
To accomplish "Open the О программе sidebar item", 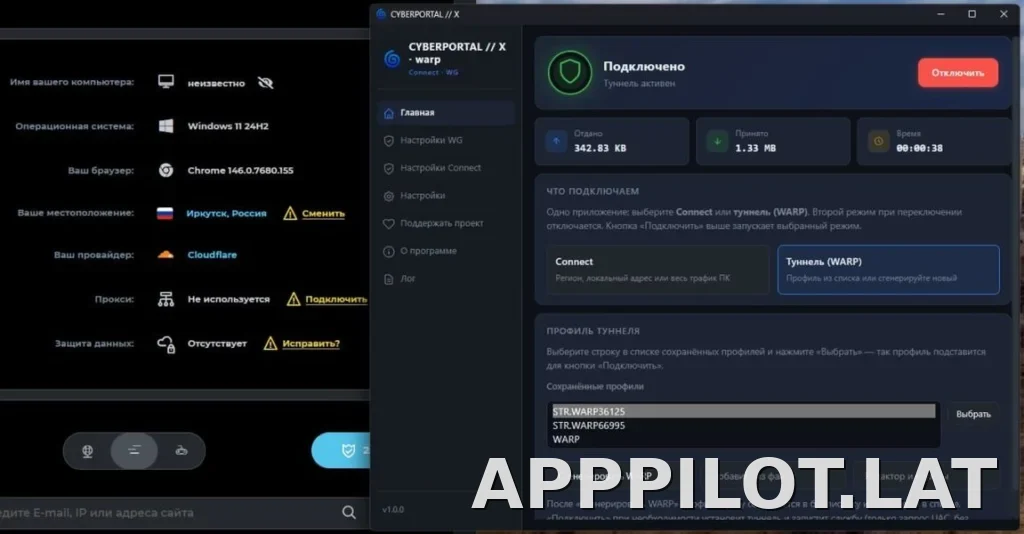I will [446, 251].
